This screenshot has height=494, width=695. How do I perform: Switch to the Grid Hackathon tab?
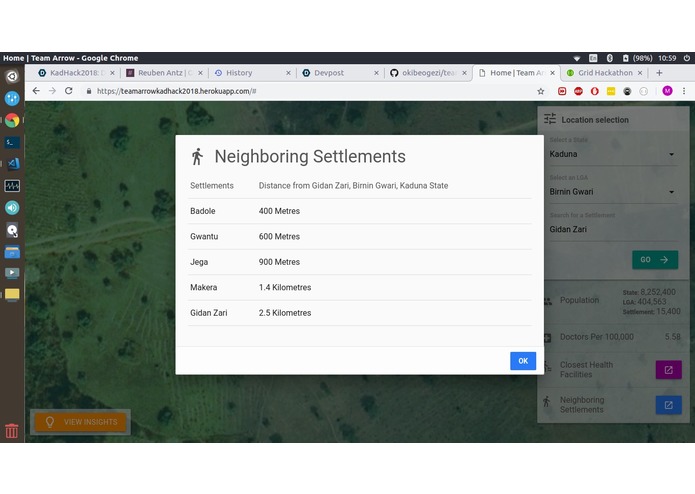[x=604, y=73]
